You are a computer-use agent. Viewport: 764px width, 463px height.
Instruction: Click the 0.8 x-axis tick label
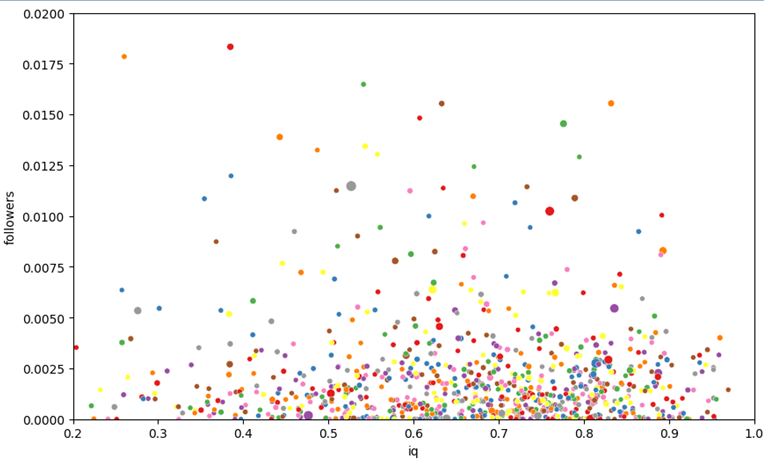click(x=584, y=433)
